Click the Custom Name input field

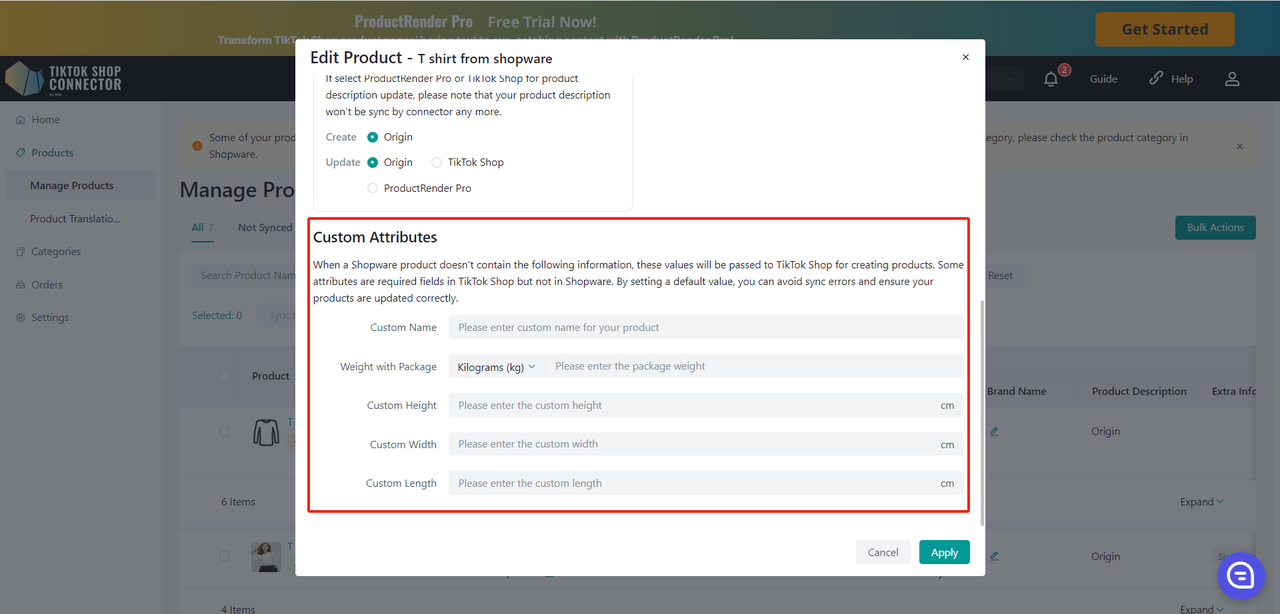705,328
